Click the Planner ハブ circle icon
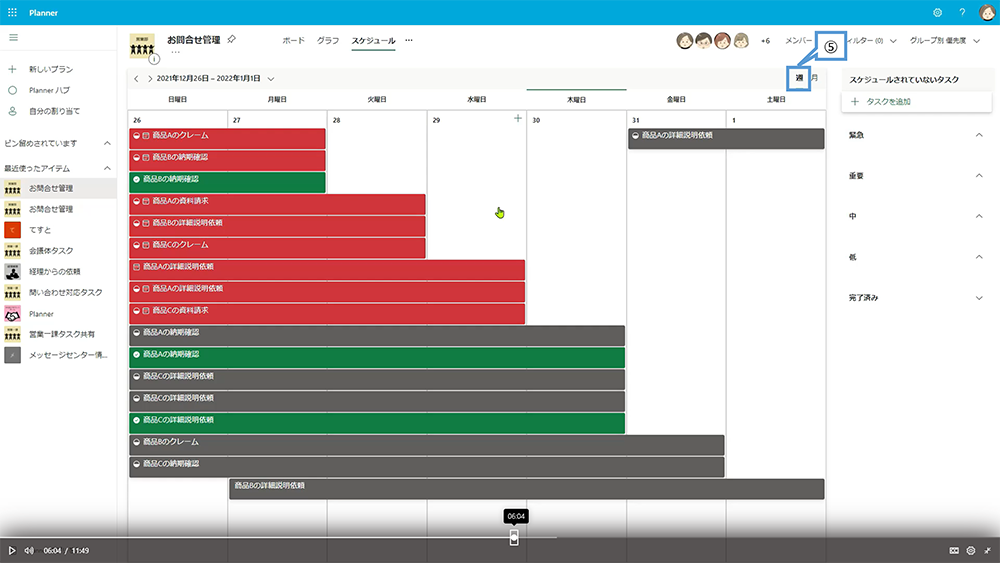The height and width of the screenshot is (563, 1000). [12, 90]
